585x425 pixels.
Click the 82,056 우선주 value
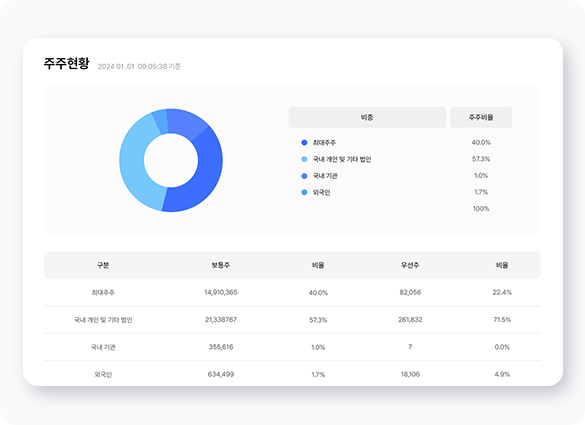tap(410, 292)
